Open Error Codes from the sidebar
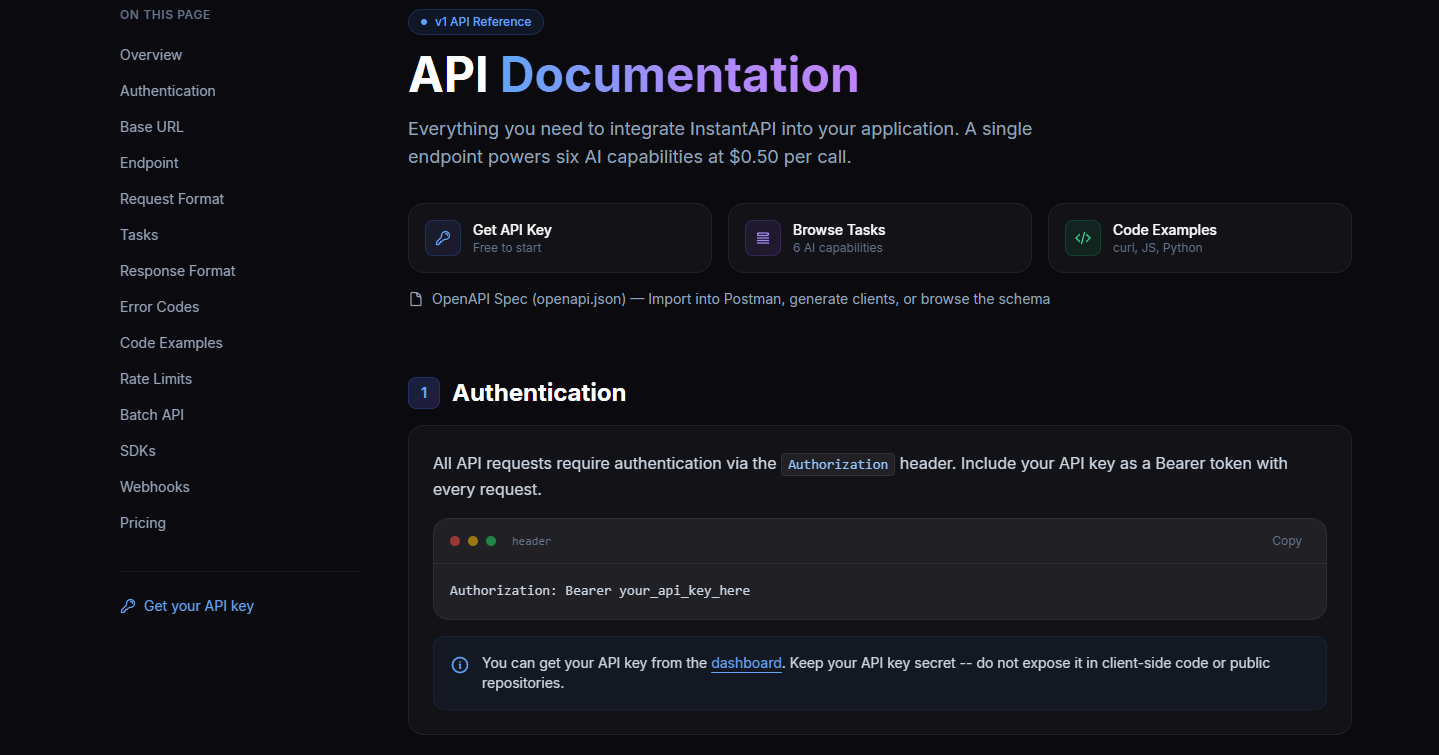 pyautogui.click(x=160, y=307)
